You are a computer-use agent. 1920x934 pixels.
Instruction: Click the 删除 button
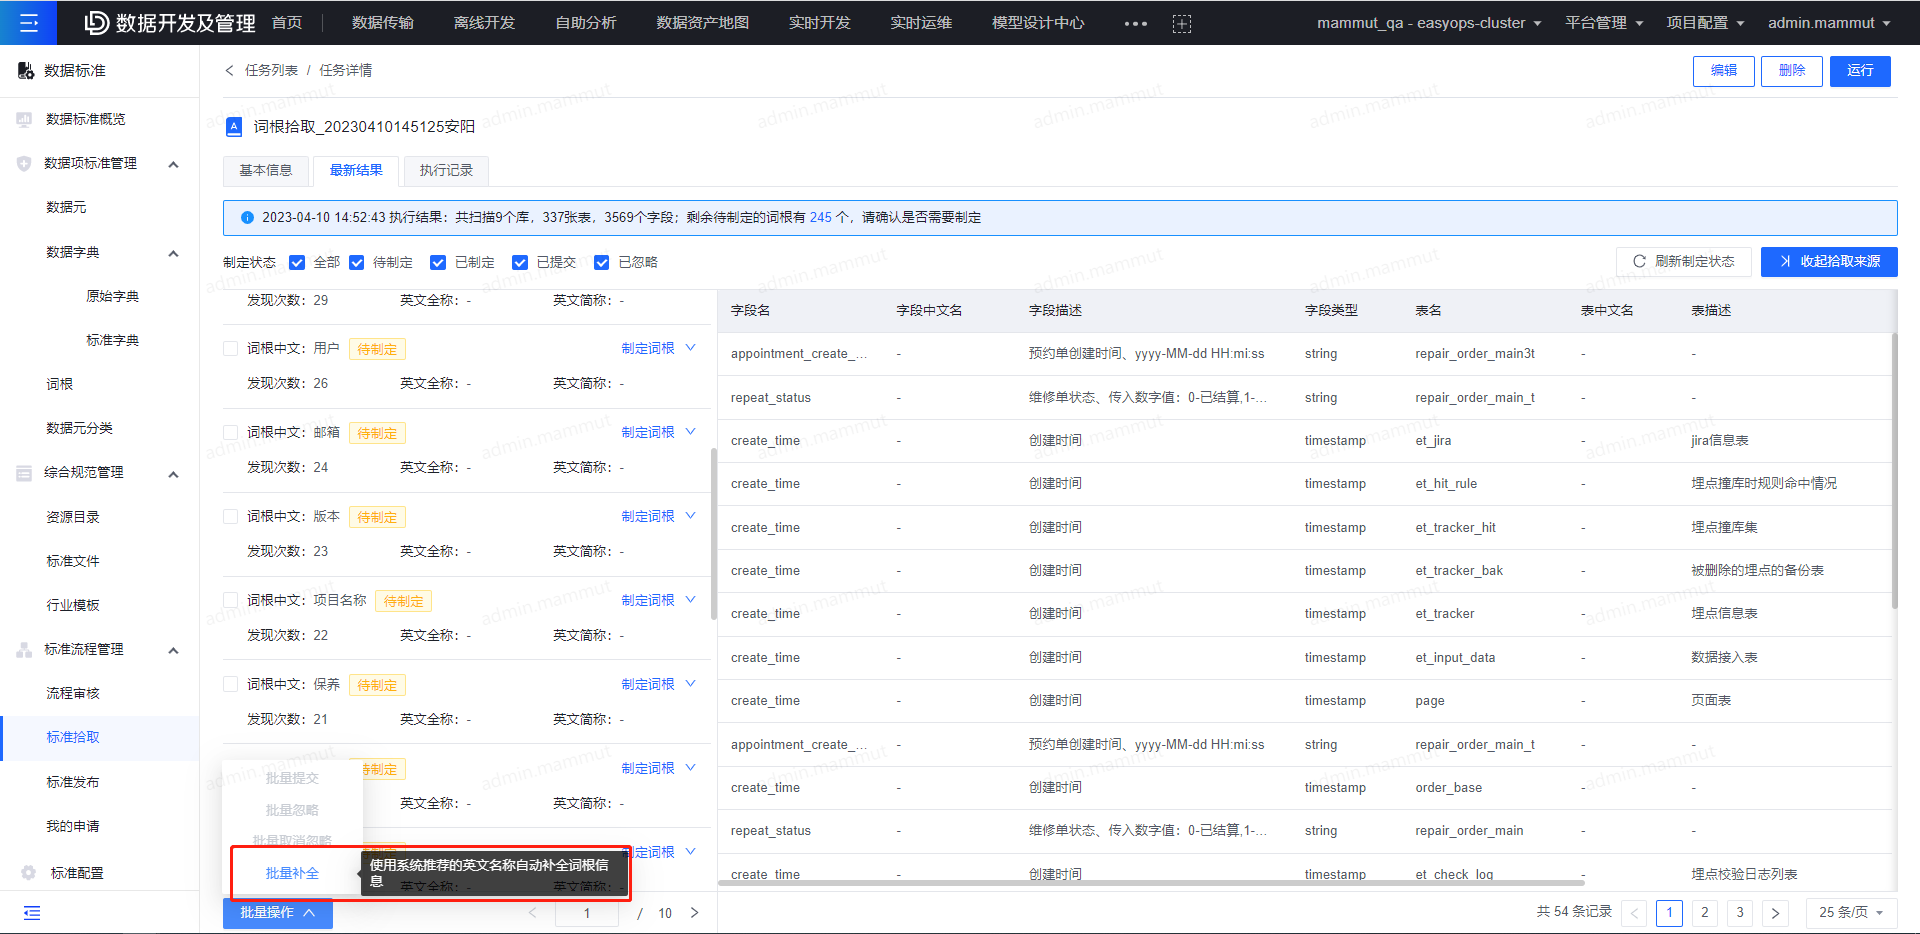click(1792, 71)
